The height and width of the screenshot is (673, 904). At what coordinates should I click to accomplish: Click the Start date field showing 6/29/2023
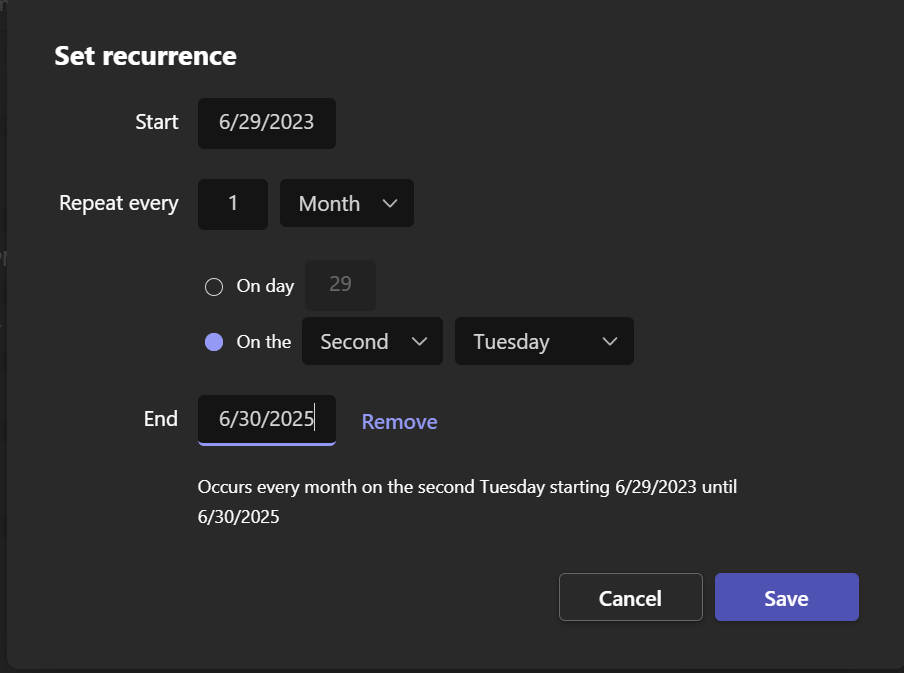266,123
